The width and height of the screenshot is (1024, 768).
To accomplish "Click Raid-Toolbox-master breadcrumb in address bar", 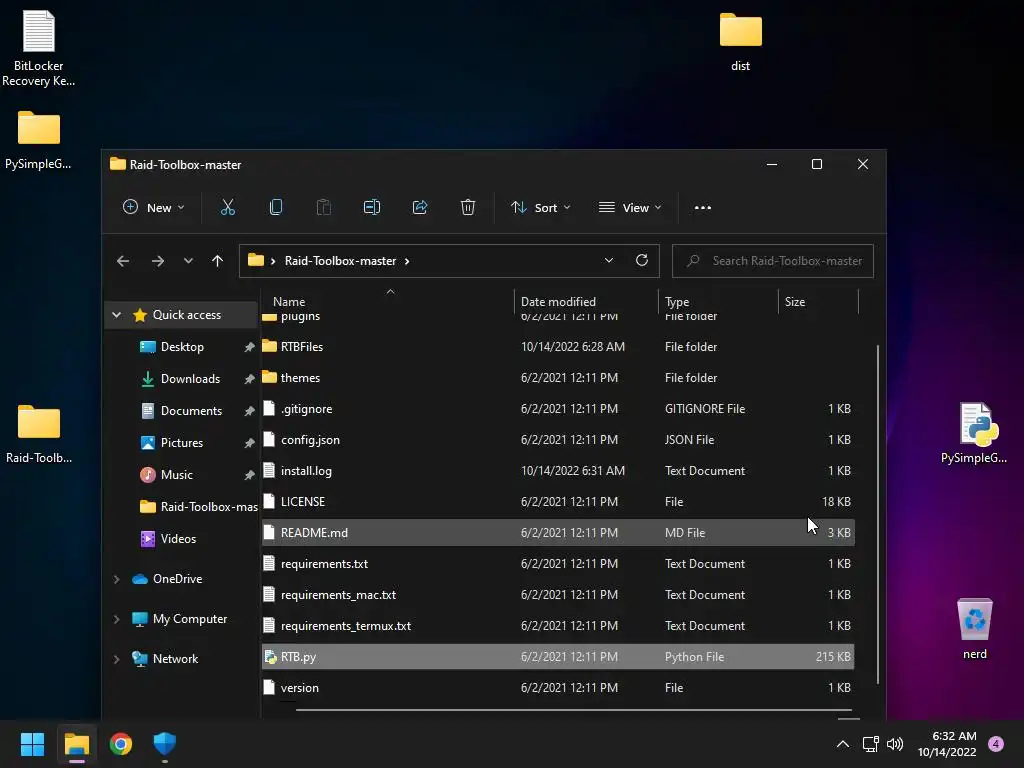I will pos(340,261).
